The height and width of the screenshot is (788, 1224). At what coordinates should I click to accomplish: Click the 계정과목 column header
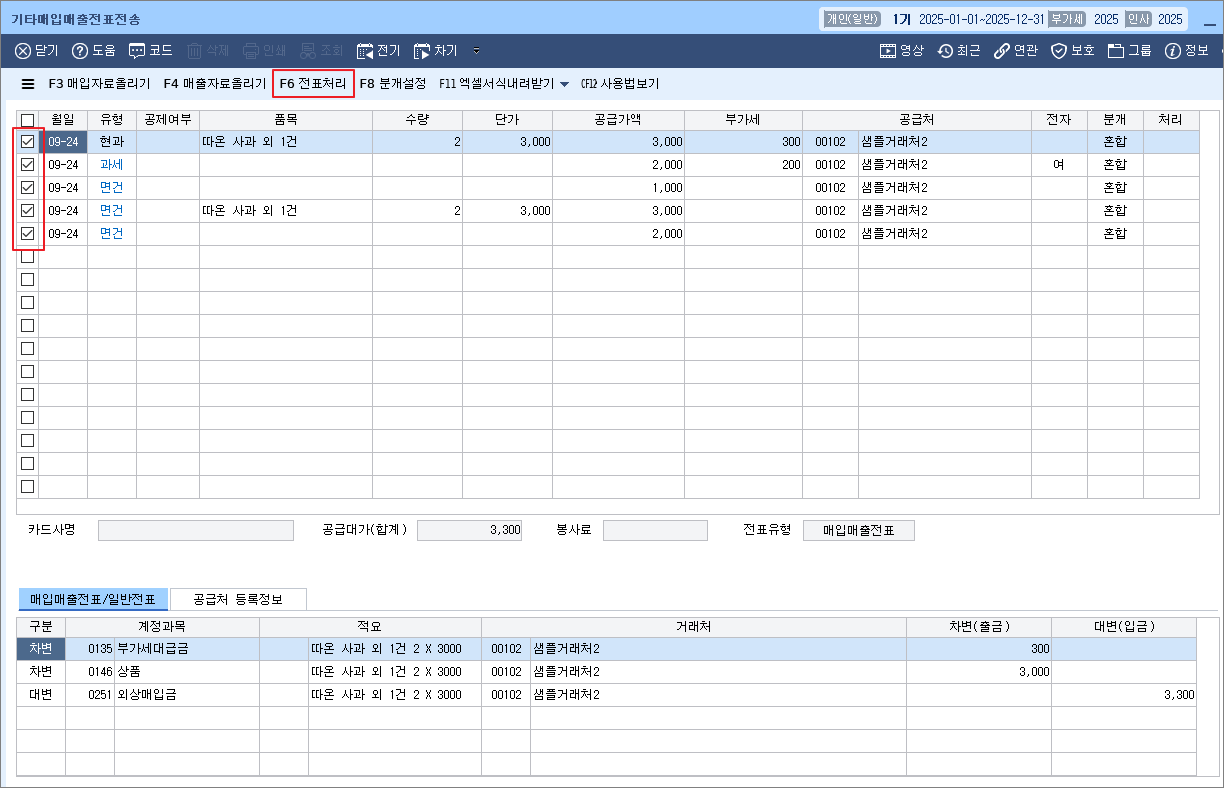point(161,626)
